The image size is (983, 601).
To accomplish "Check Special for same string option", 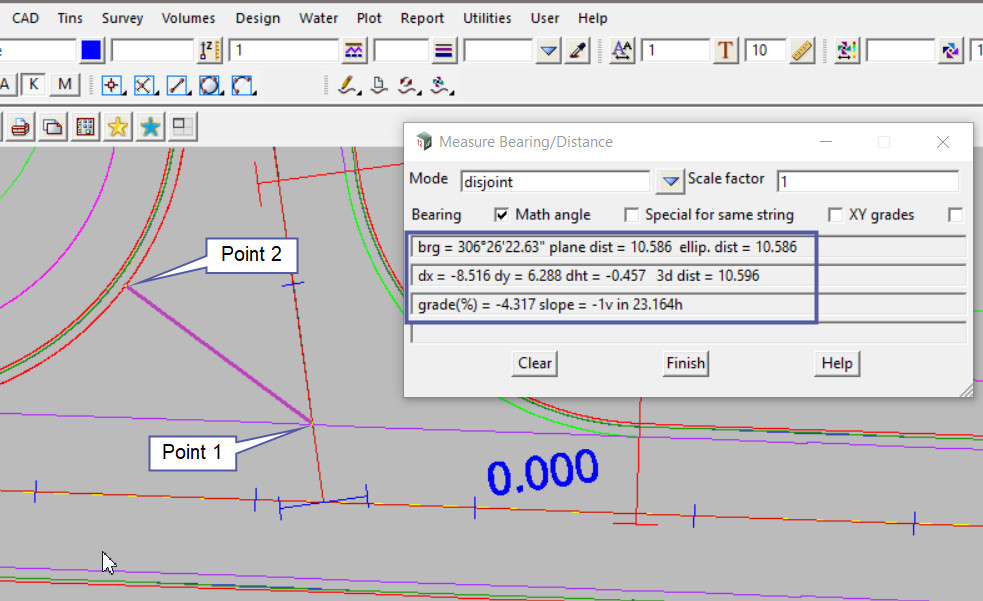I will (x=631, y=215).
